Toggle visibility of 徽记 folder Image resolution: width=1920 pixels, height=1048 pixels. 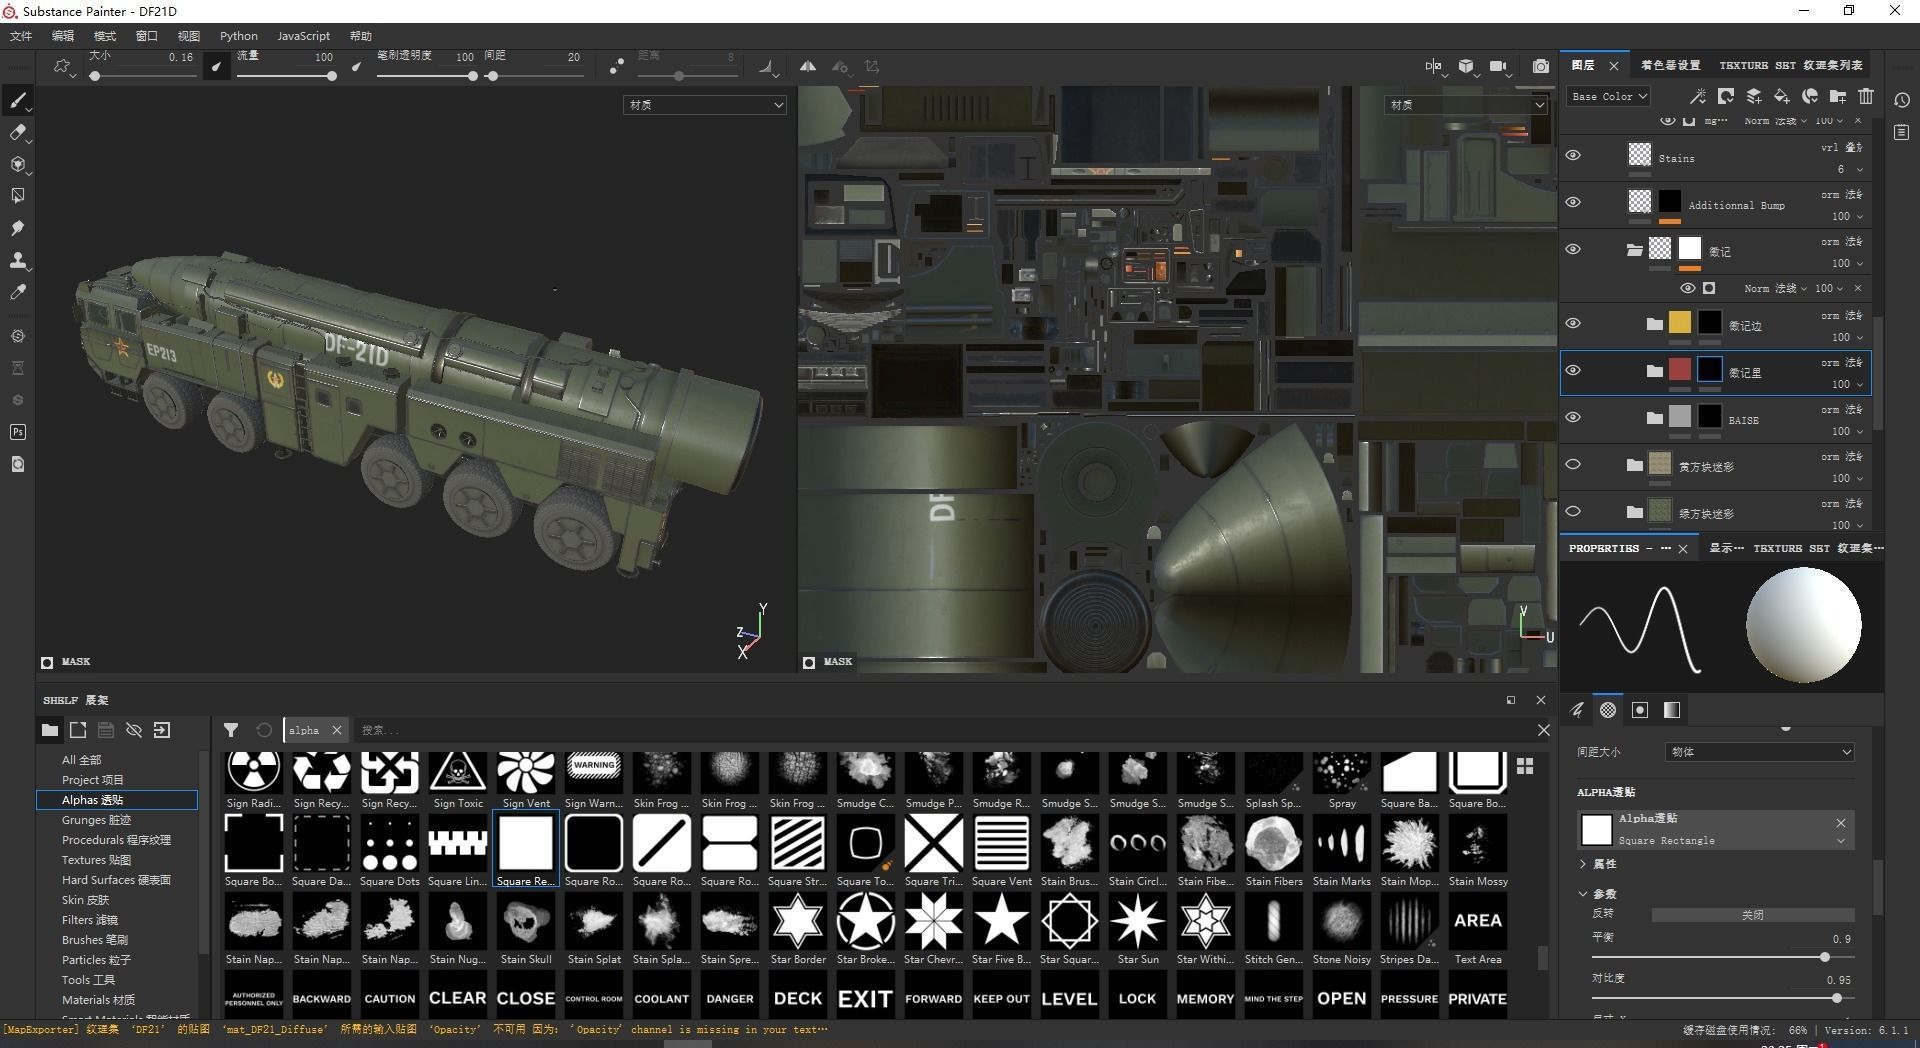pyautogui.click(x=1573, y=249)
